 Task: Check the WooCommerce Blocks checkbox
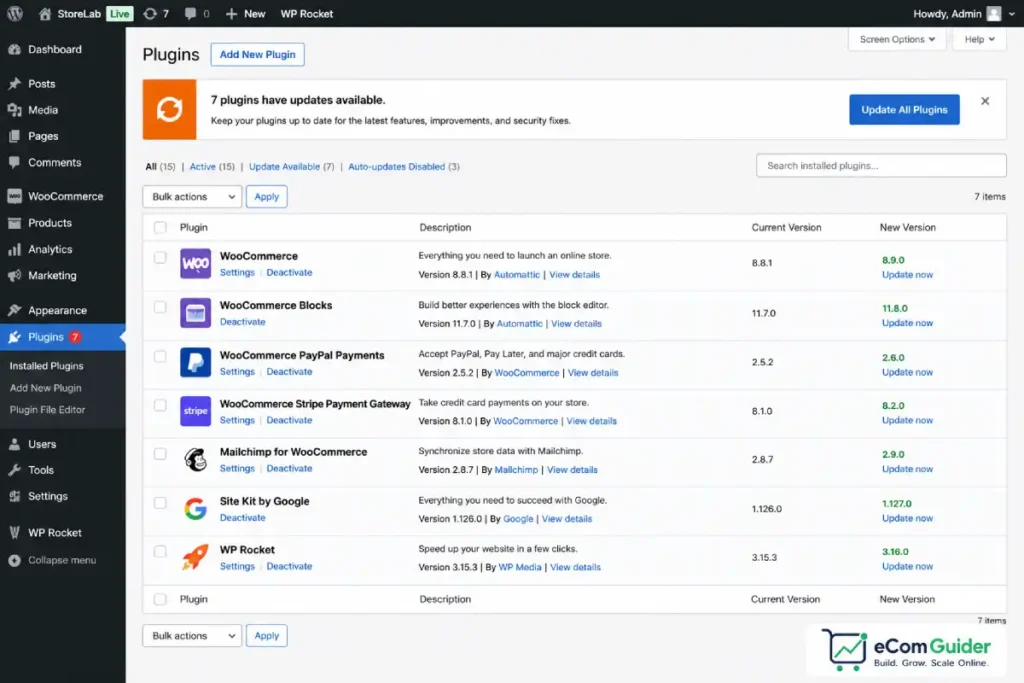160,307
